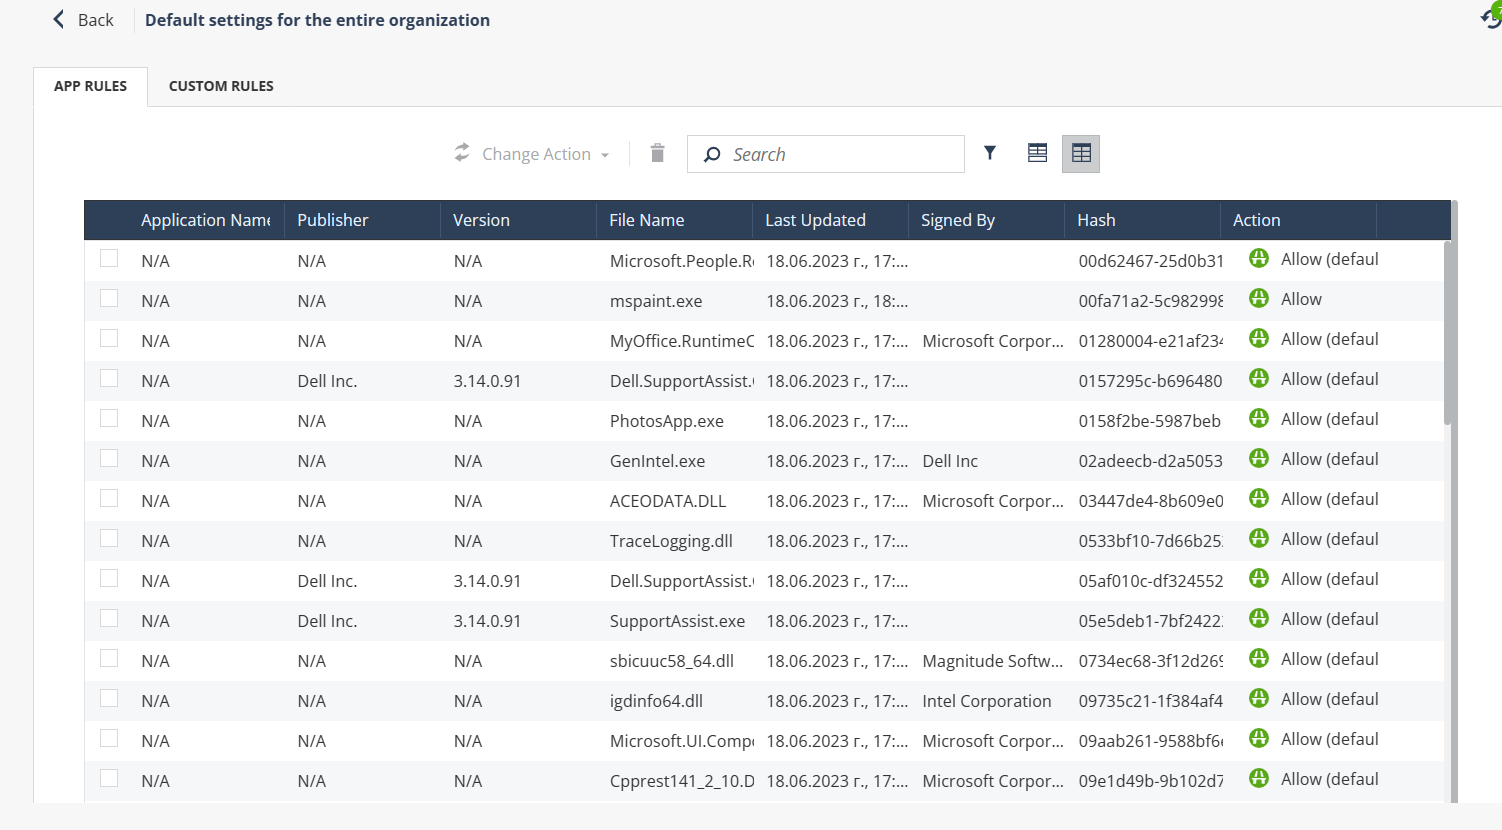
Task: Check the Cpprest141_2_10 row checkbox
Action: (x=109, y=778)
